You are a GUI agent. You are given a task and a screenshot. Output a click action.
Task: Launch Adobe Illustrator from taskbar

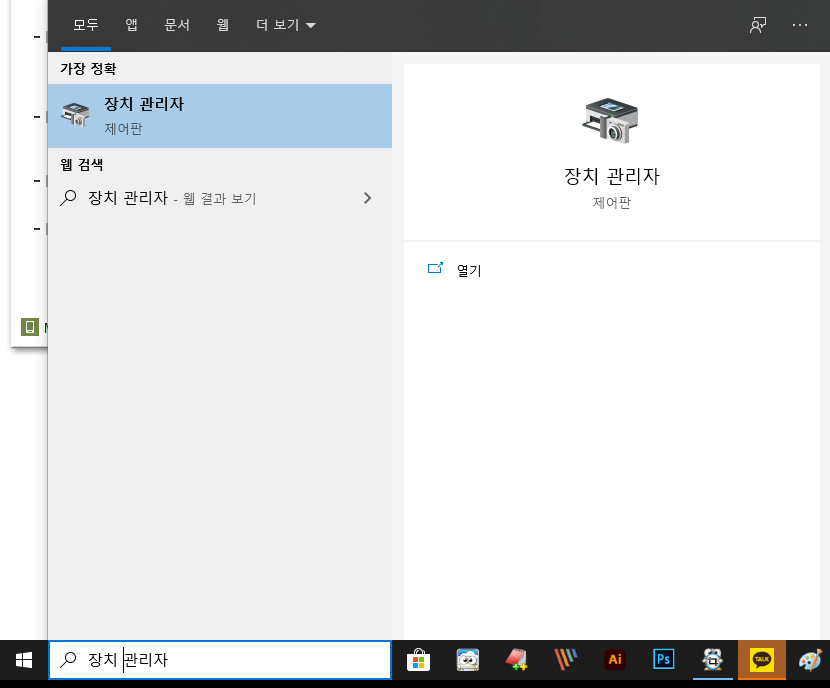615,660
